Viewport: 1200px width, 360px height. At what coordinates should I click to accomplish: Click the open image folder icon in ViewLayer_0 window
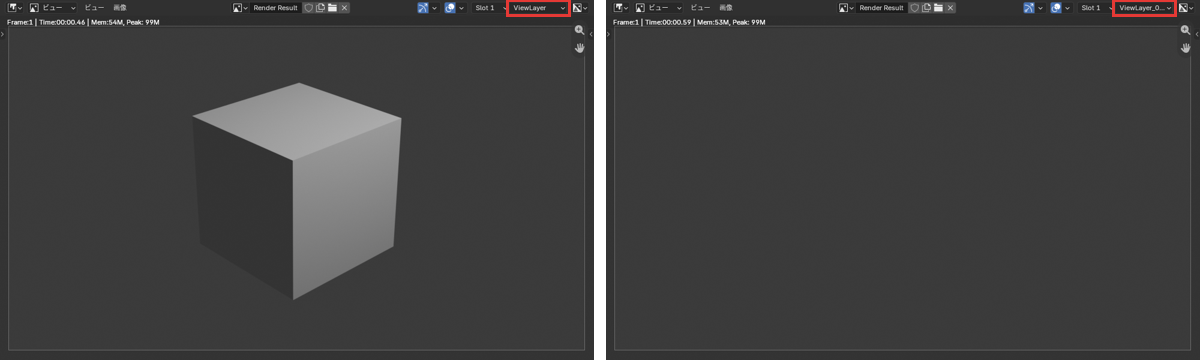pyautogui.click(x=938, y=8)
